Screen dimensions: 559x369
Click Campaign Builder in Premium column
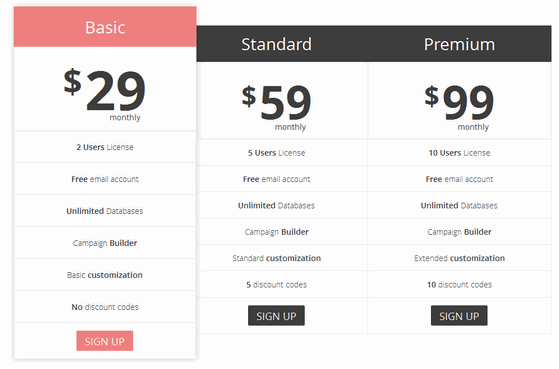(460, 232)
